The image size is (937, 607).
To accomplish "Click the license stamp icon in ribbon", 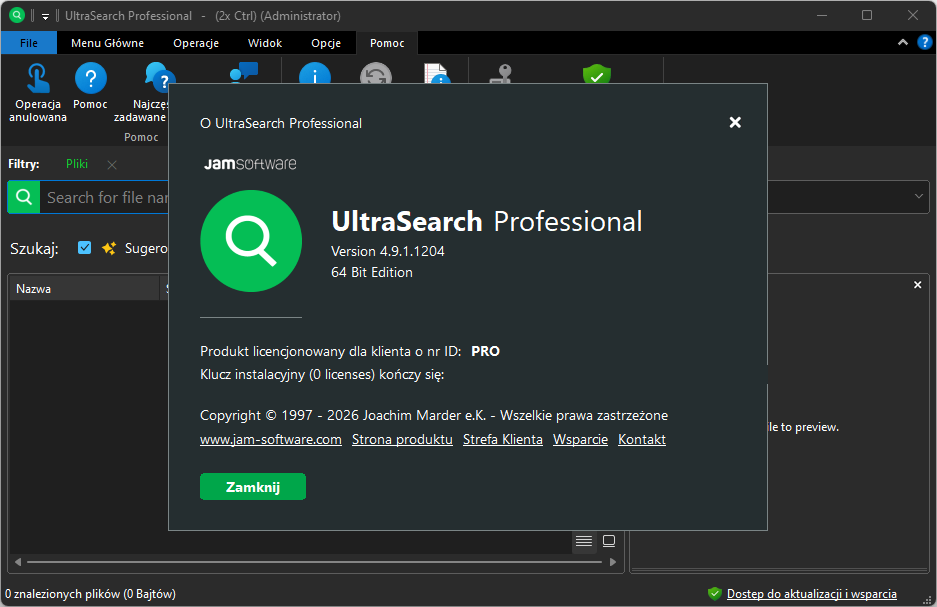I will point(501,73).
